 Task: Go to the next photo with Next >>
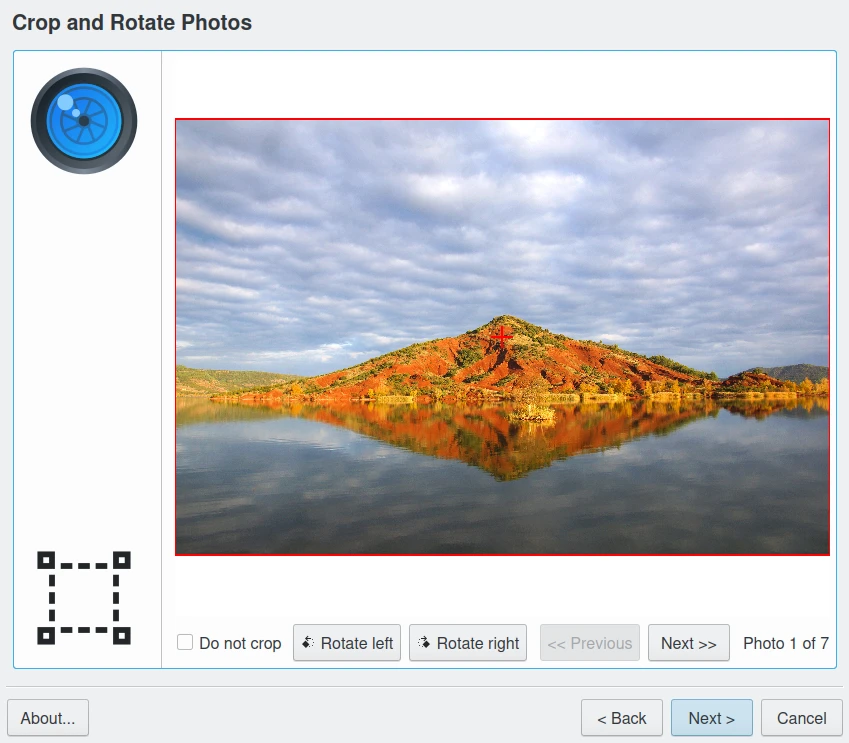(688, 643)
